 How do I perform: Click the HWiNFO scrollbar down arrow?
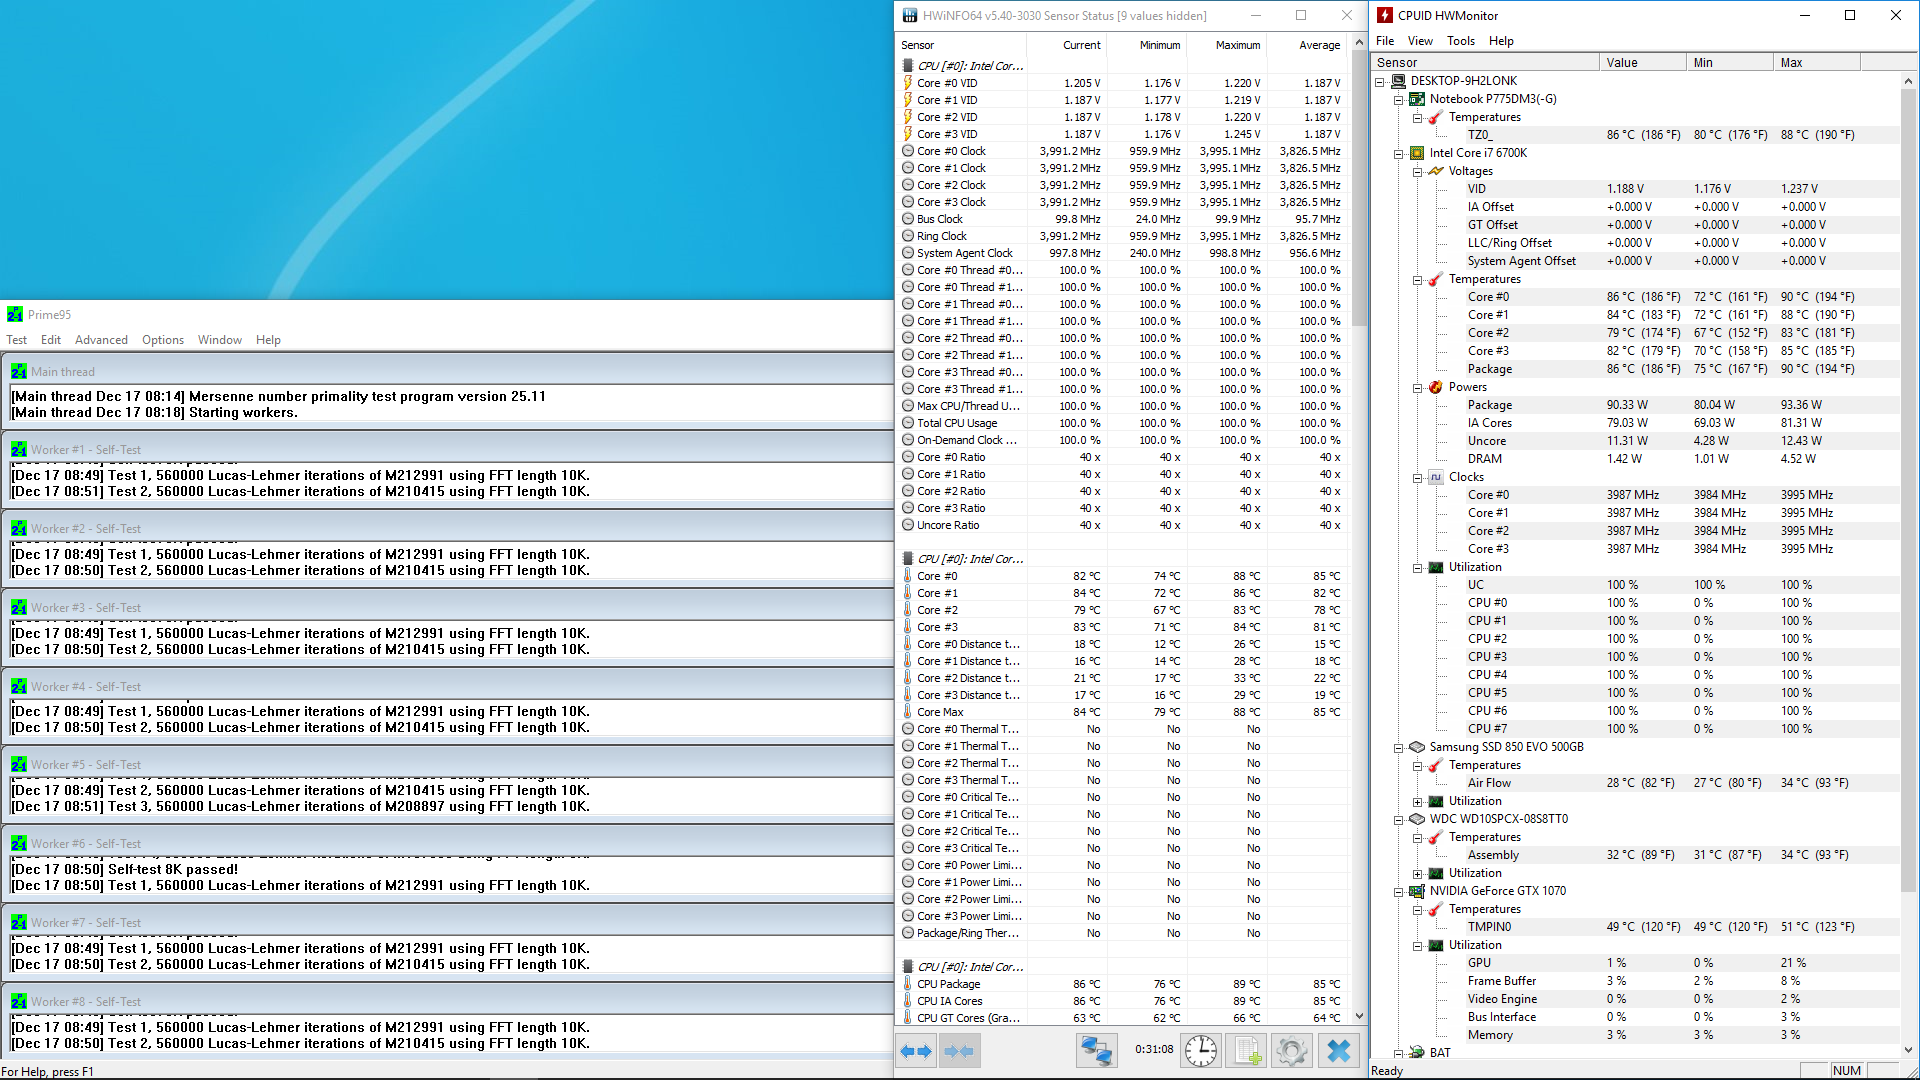pos(1359,1016)
